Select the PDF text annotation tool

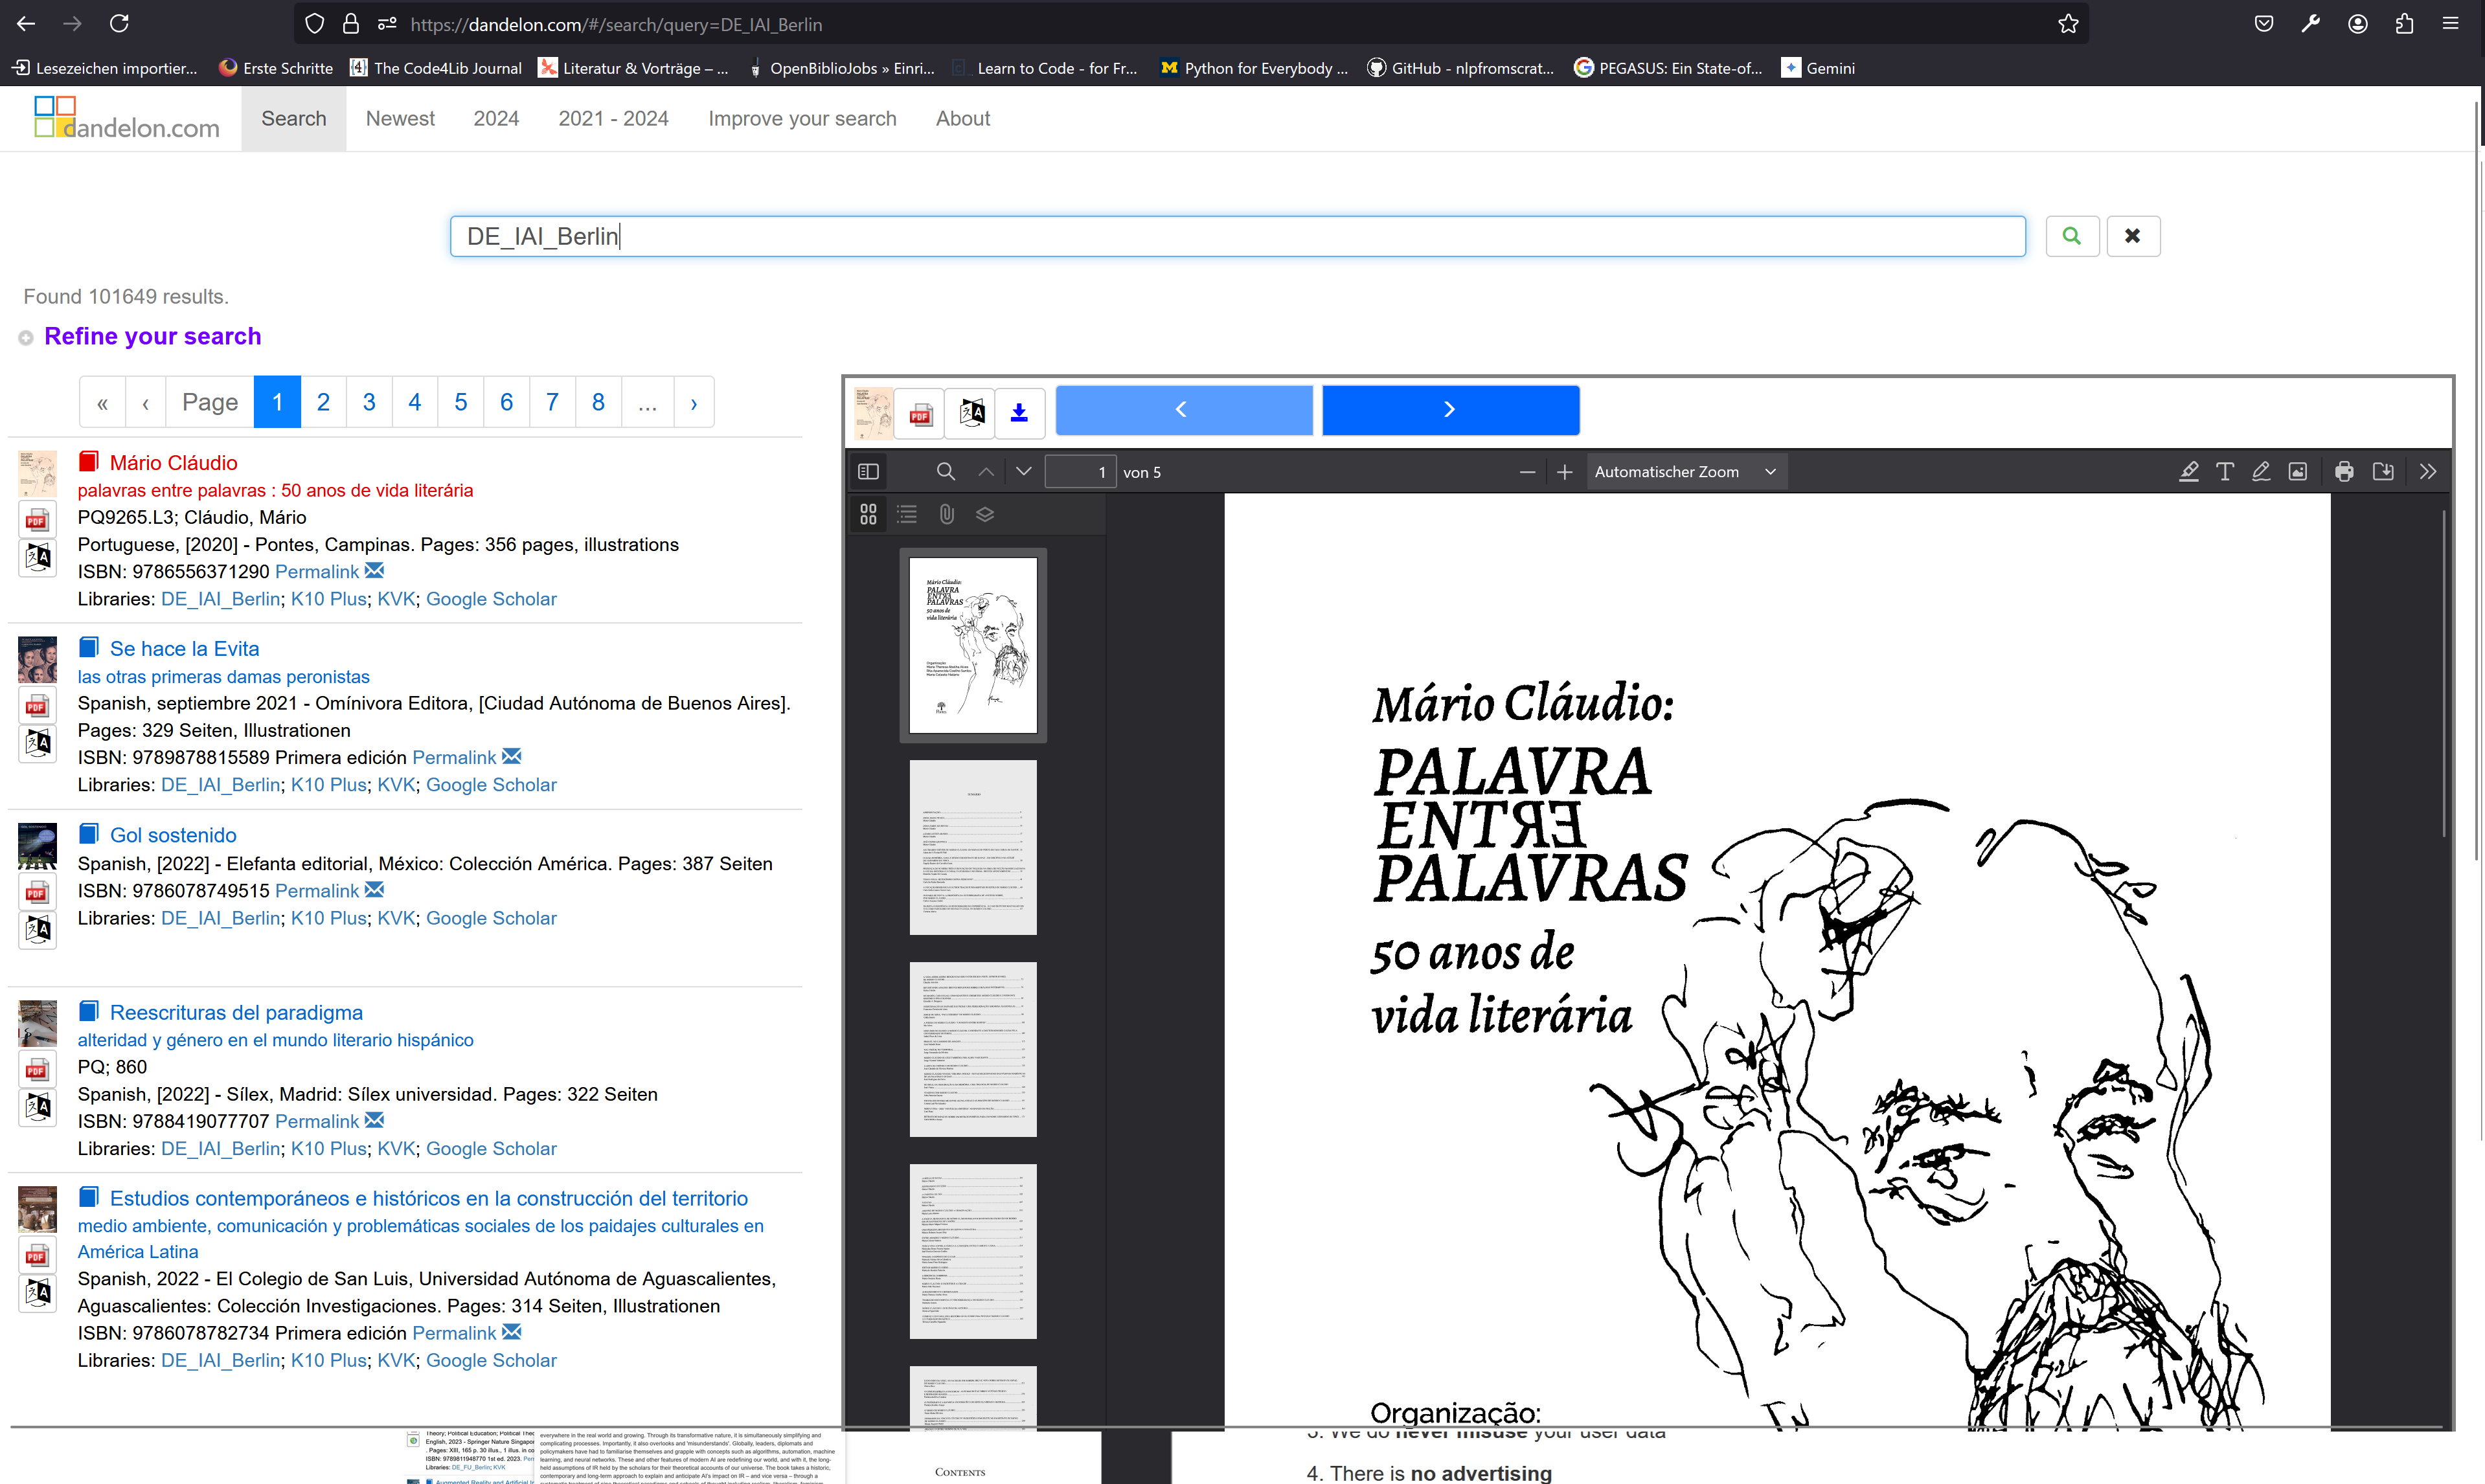coord(2225,472)
